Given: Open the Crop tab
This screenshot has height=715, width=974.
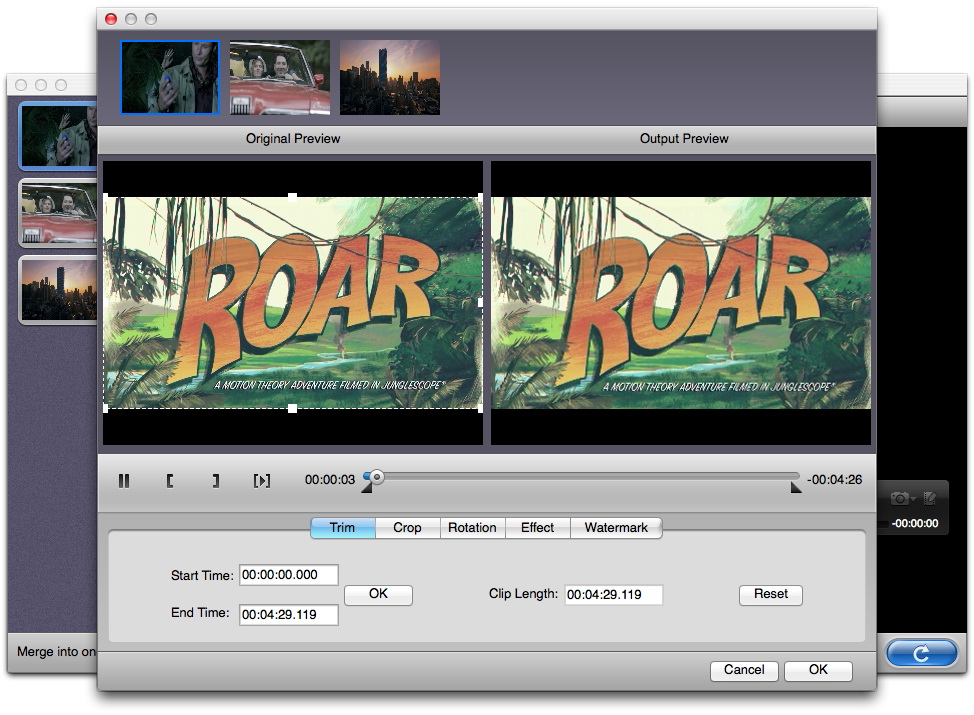Looking at the screenshot, I should click(x=407, y=527).
